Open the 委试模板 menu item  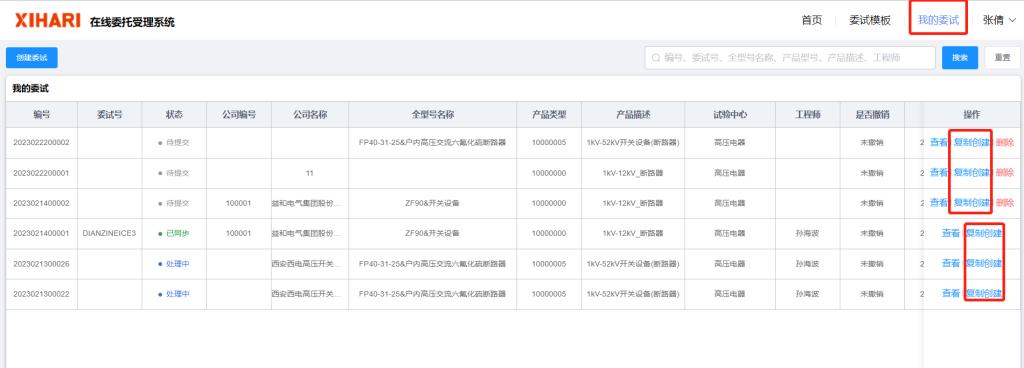[869, 20]
